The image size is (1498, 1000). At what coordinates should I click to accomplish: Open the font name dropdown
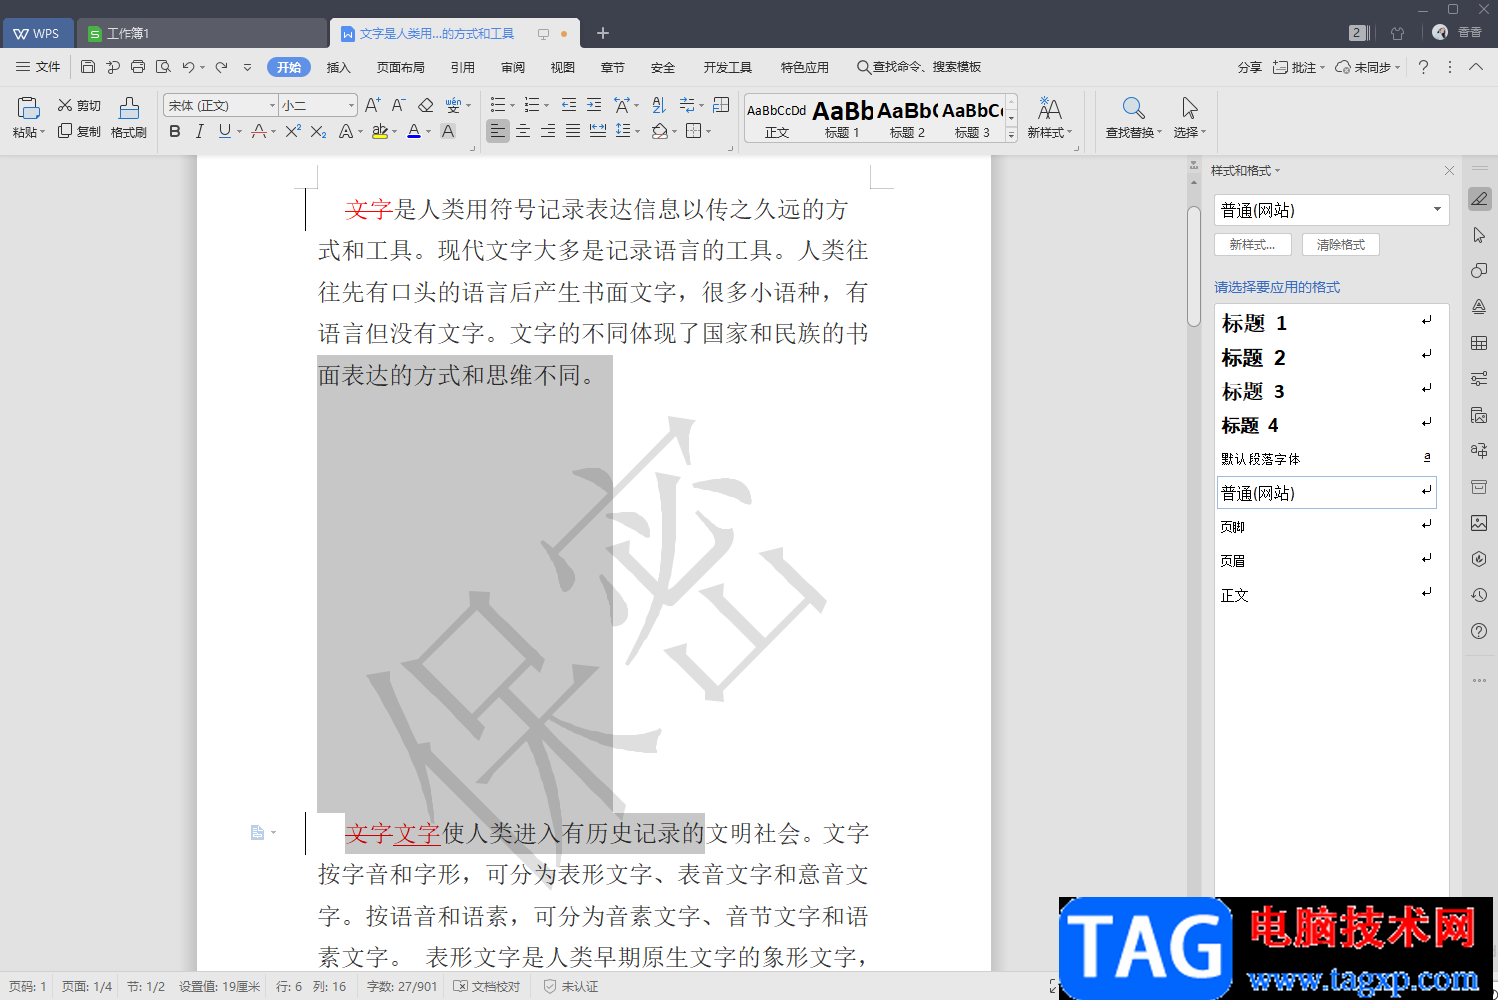point(272,105)
